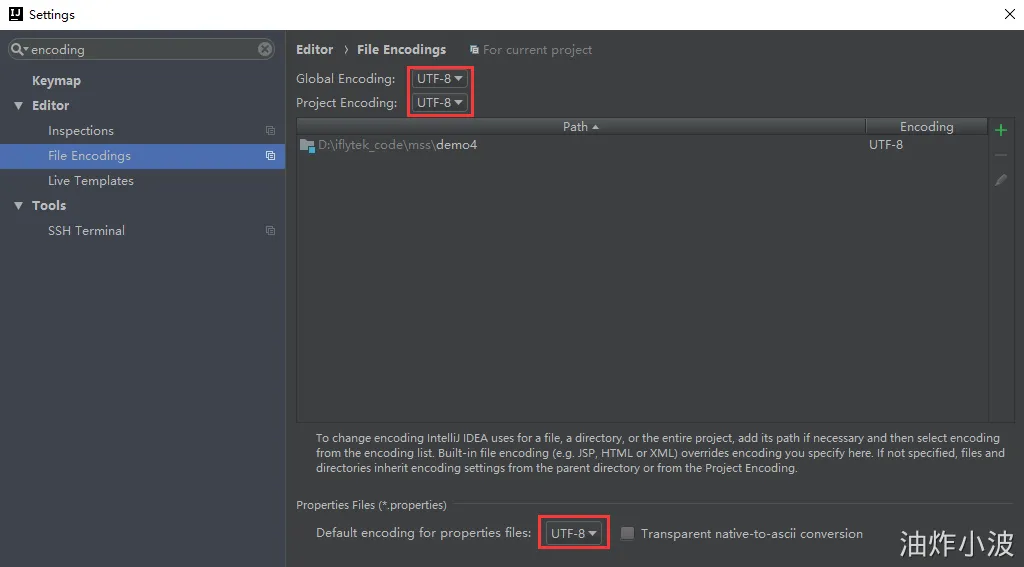Click the project-level icon next to SSH Terminal
The height and width of the screenshot is (567, 1024).
(x=270, y=231)
